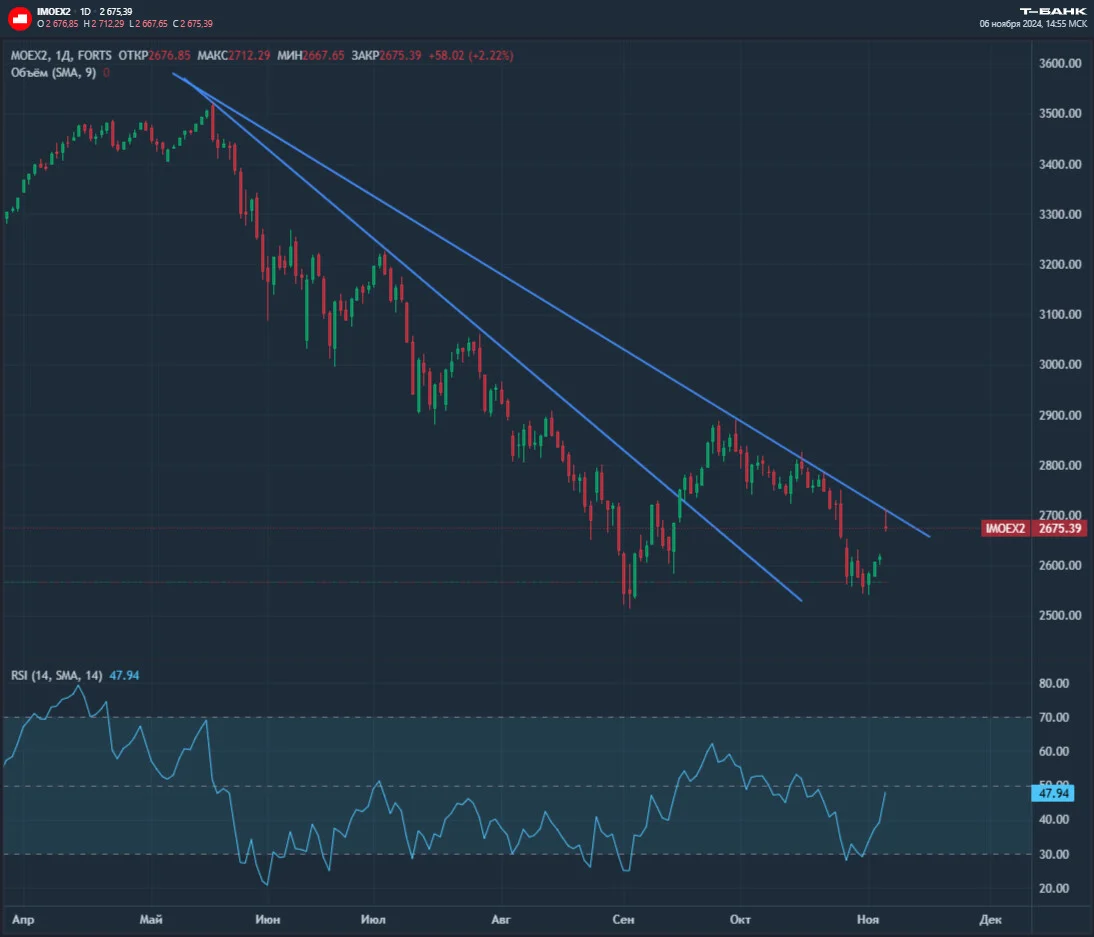Viewport: 1094px width, 937px height.
Task: Click the Май label on the time axis
Action: (x=151, y=920)
